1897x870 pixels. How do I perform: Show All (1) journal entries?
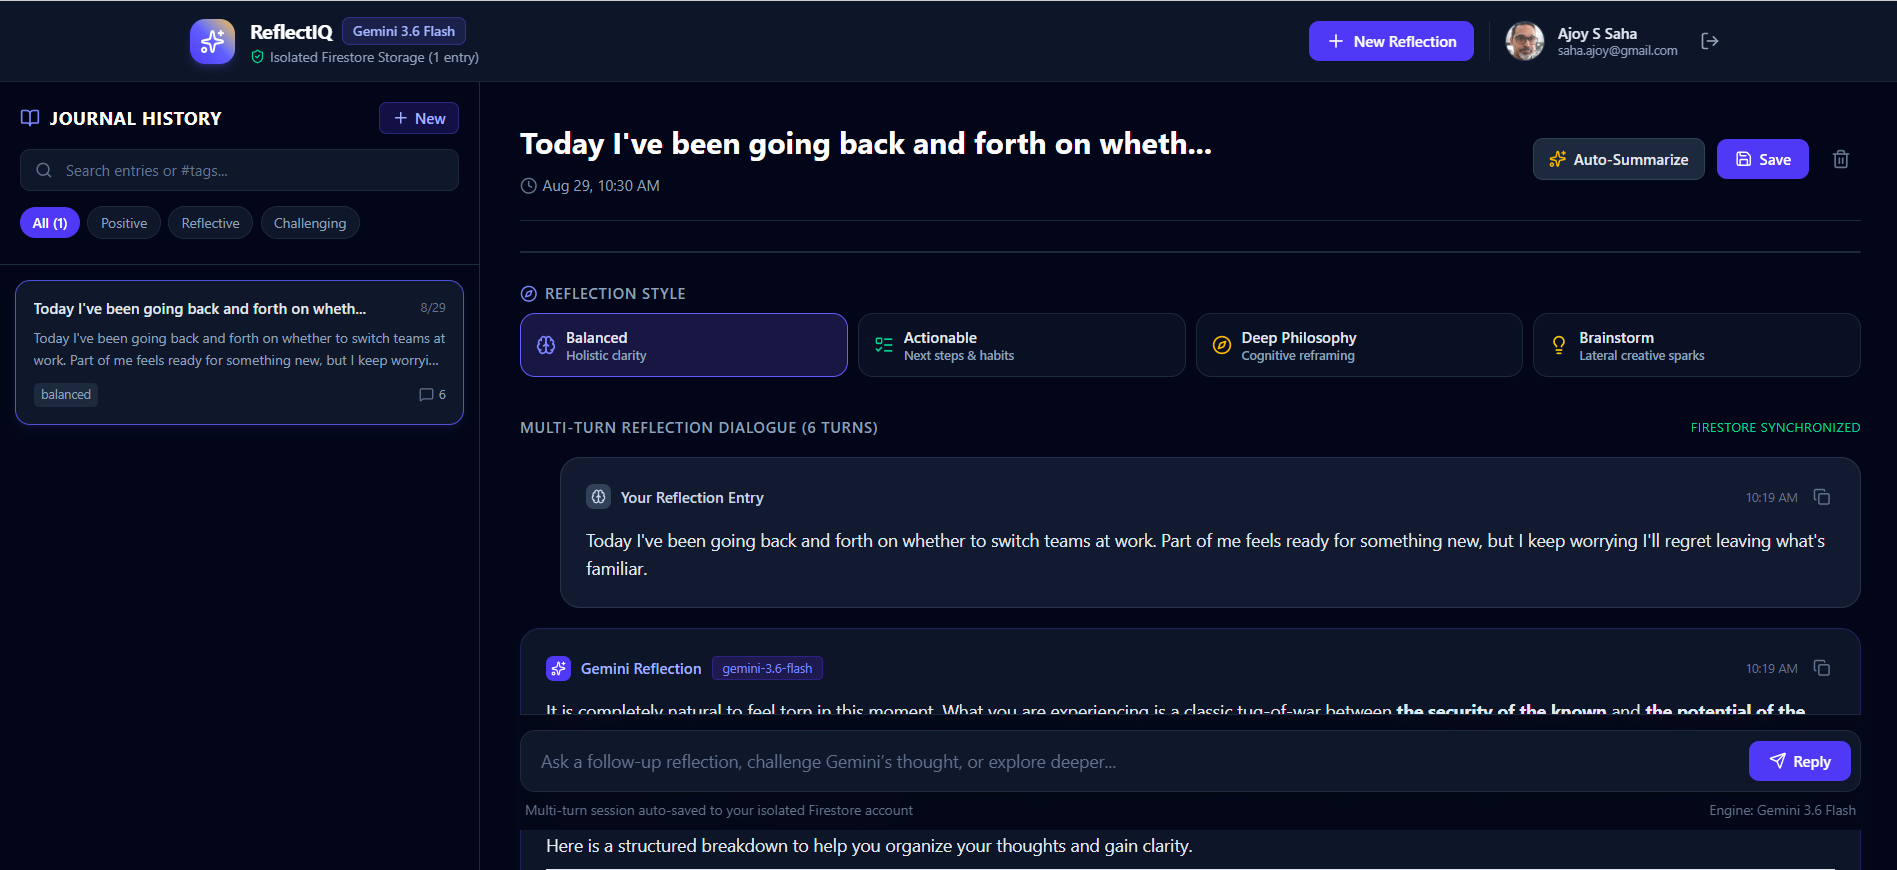tap(50, 223)
